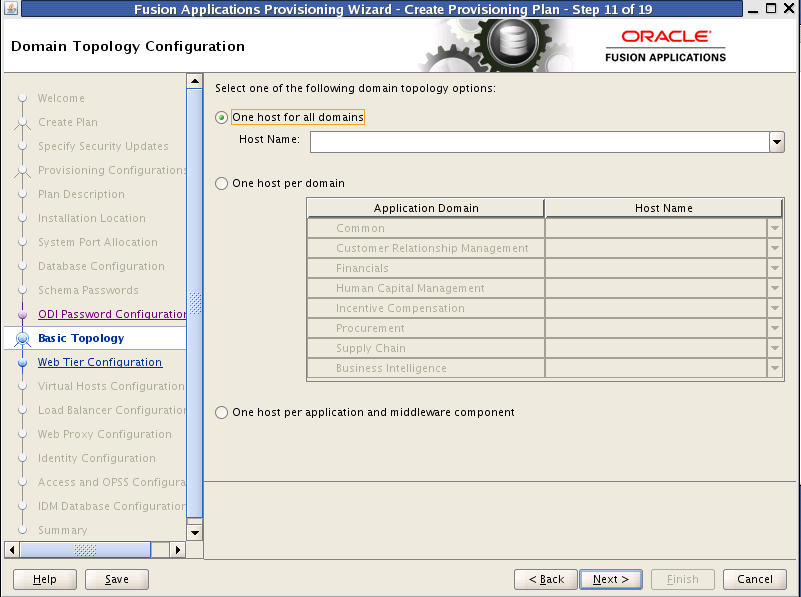
Task: Click Specify Security Updates step in navigation
Action: click(103, 146)
